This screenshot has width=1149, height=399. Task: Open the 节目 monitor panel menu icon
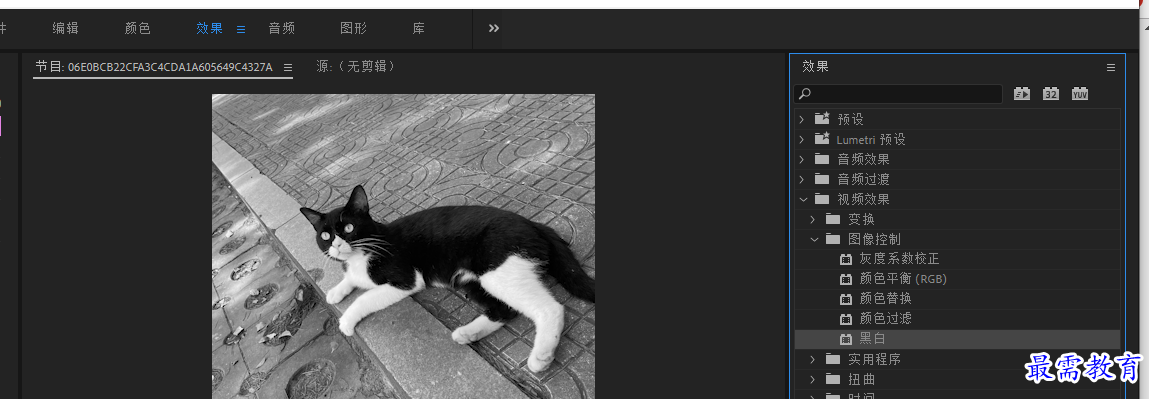coord(288,67)
